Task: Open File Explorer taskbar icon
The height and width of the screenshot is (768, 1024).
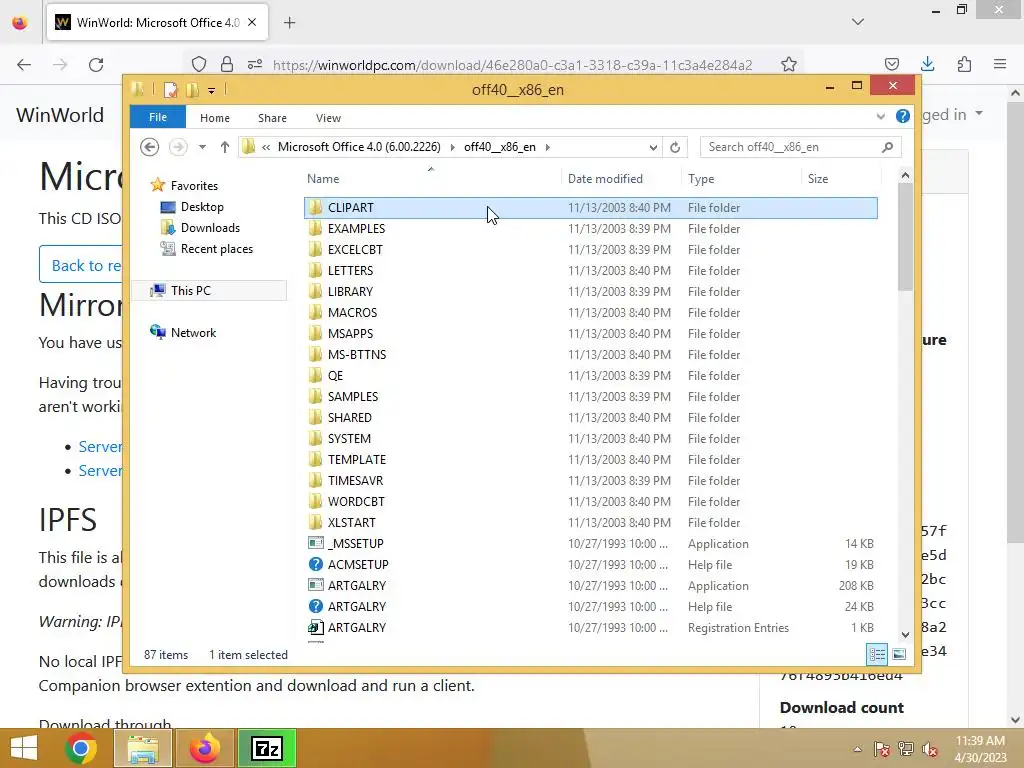Action: point(143,748)
